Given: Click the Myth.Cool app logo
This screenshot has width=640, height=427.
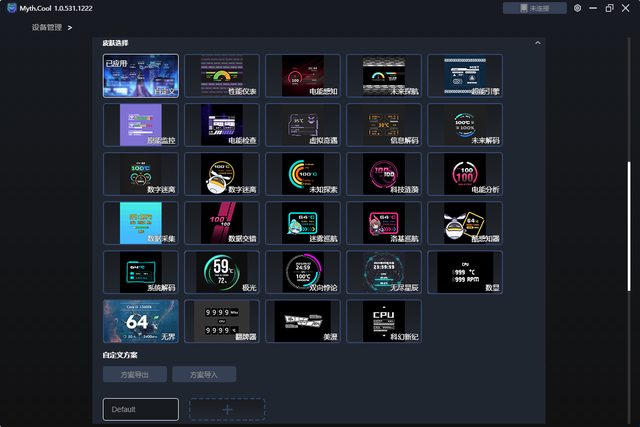Looking at the screenshot, I should tap(10, 8).
